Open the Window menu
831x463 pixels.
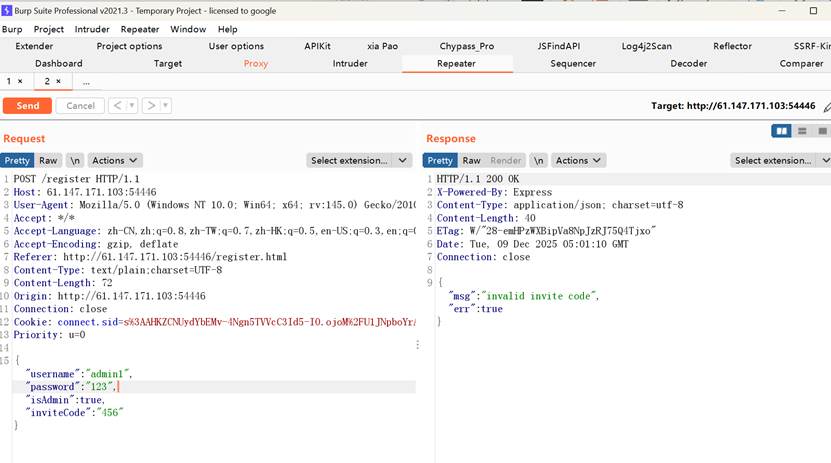(188, 29)
